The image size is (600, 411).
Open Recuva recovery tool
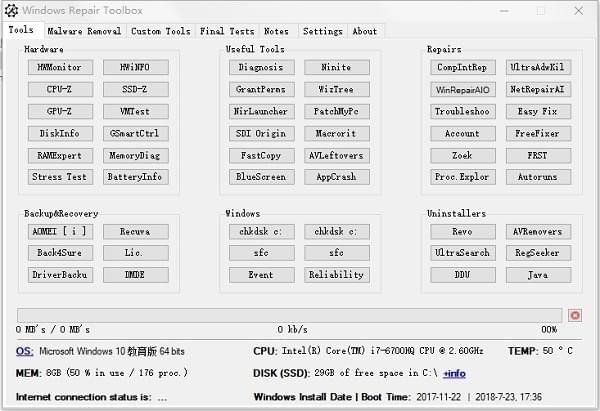pos(136,231)
